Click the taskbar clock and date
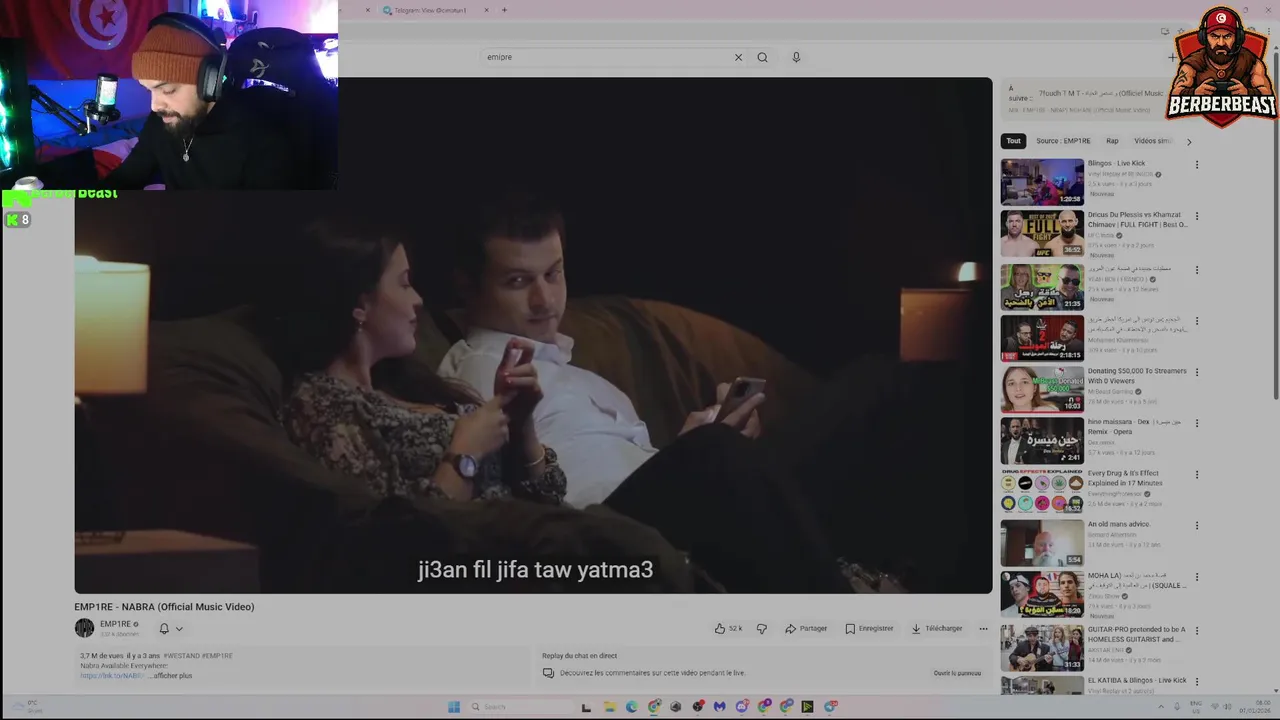Screen dimensions: 1280x720 pyautogui.click(x=1255, y=706)
